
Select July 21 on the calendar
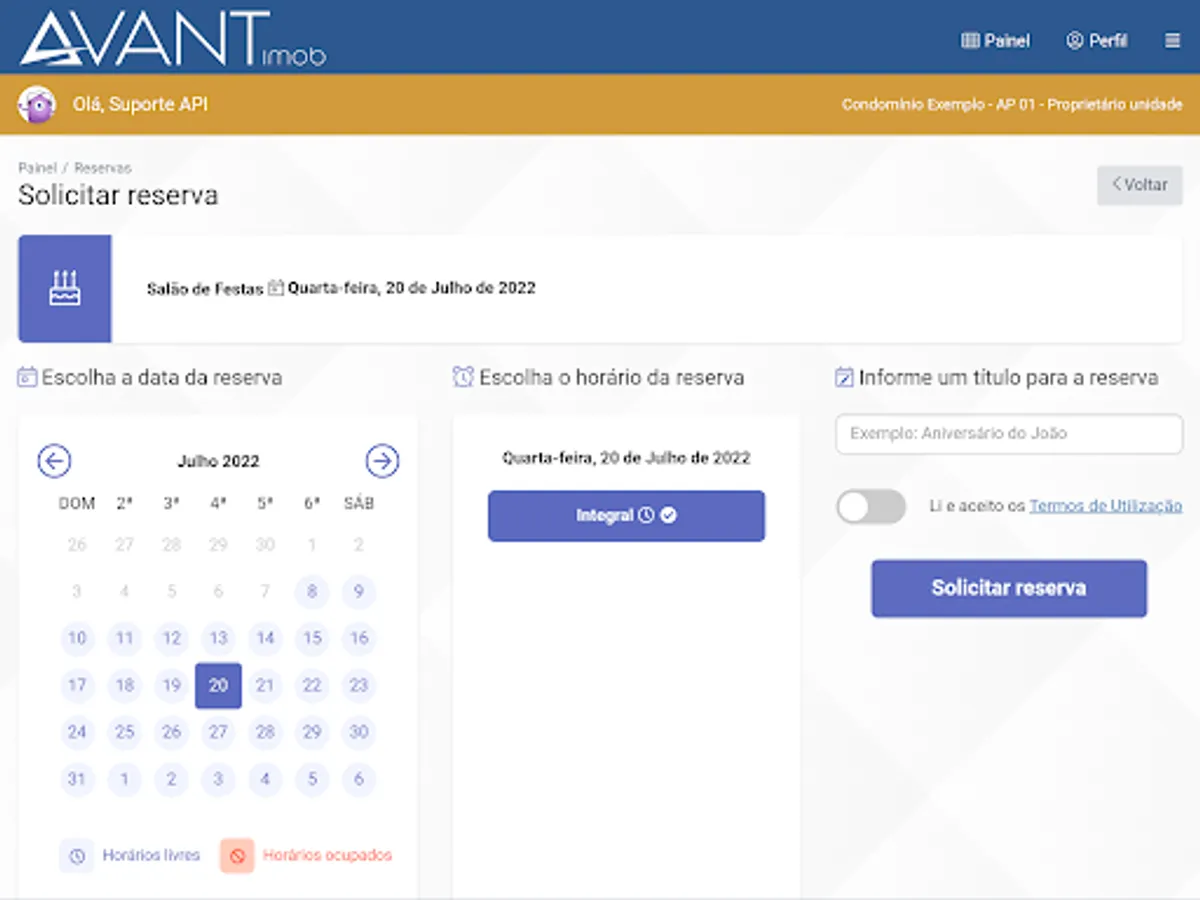[x=265, y=685]
